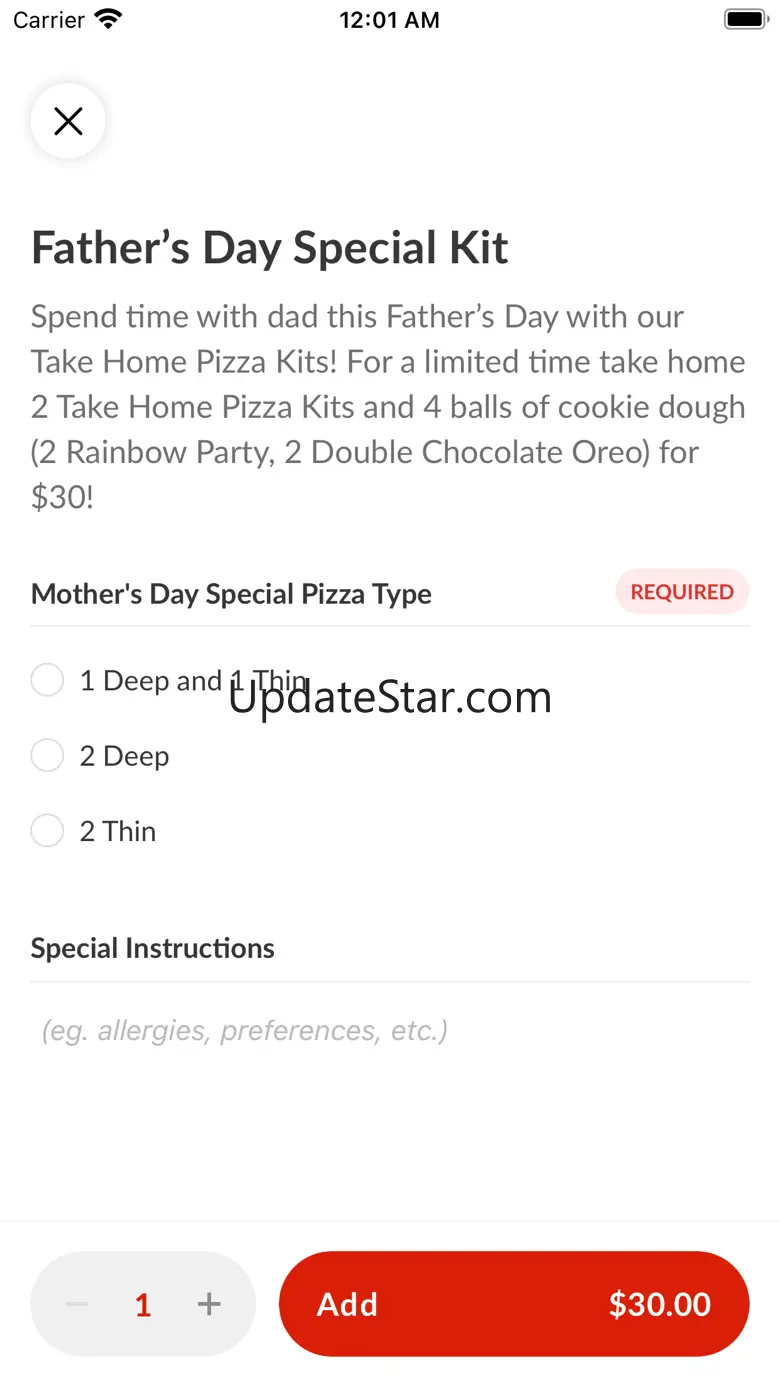Tap the quantity number 1
The width and height of the screenshot is (780, 1387).
click(x=143, y=1304)
